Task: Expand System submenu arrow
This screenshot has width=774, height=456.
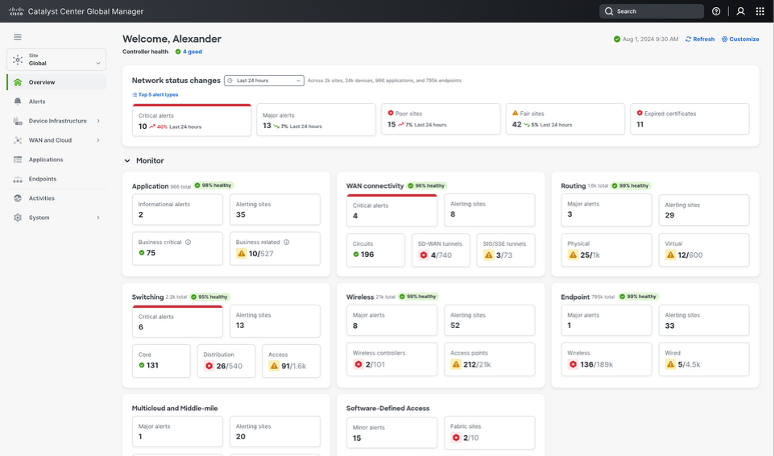Action: (x=98, y=218)
